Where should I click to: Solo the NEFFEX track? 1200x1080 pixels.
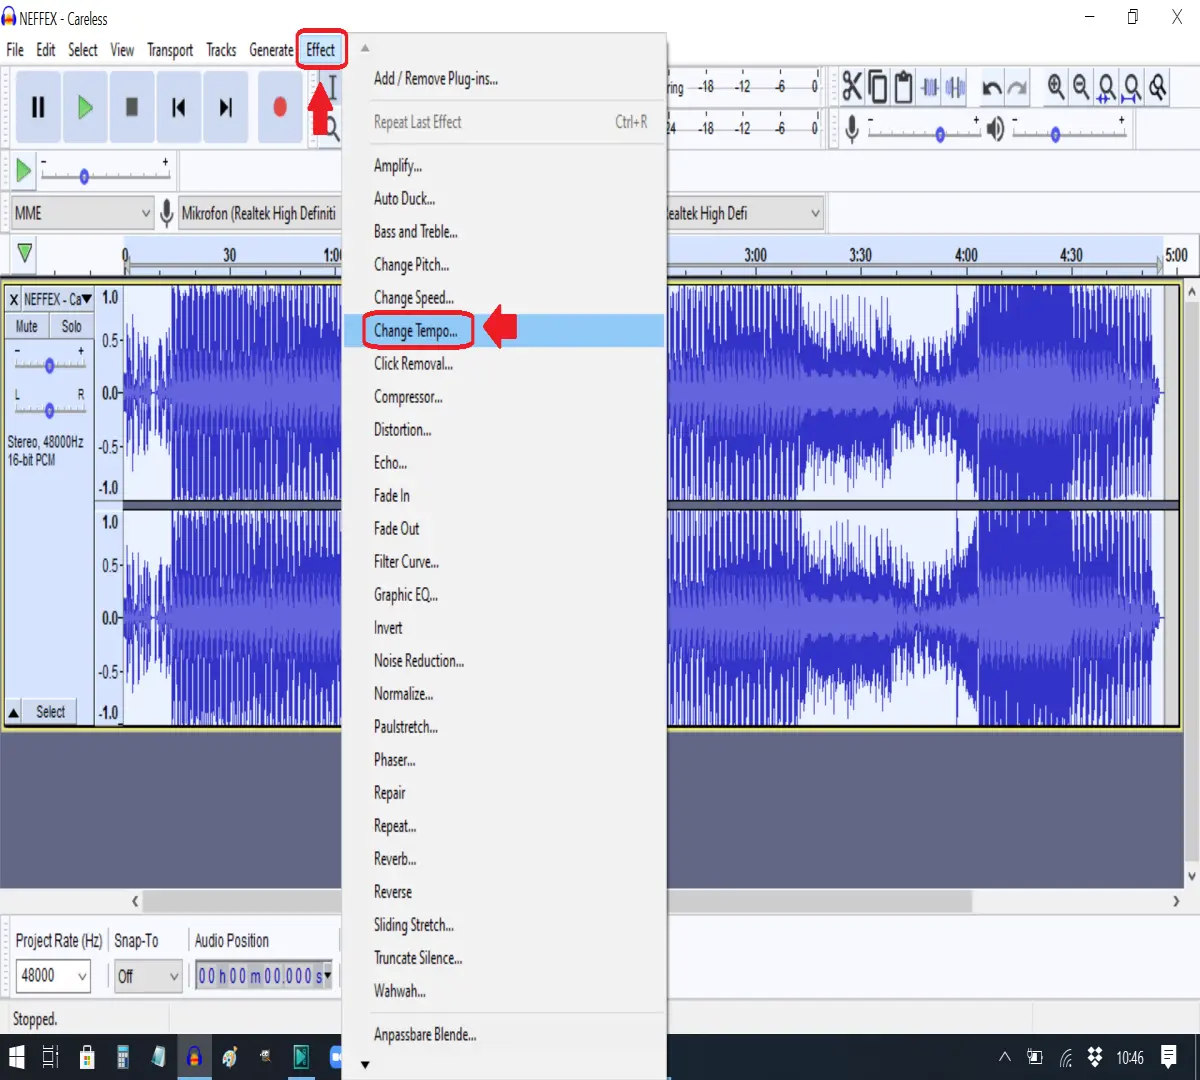click(71, 326)
